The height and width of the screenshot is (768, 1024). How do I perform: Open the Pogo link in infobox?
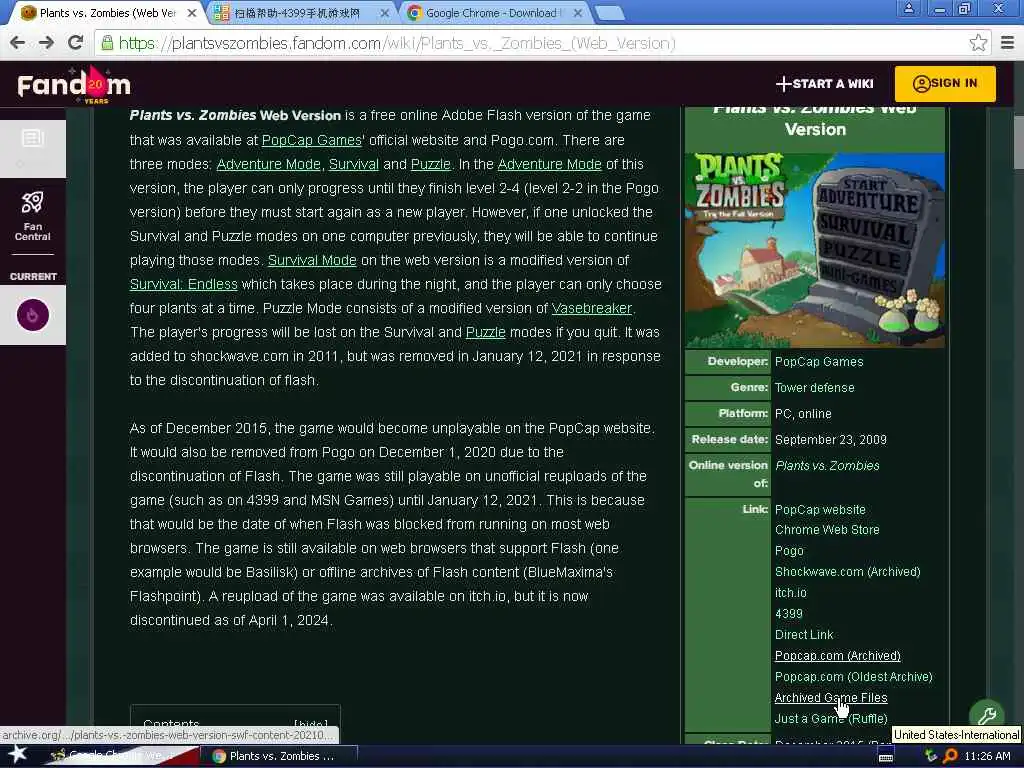[x=789, y=551]
